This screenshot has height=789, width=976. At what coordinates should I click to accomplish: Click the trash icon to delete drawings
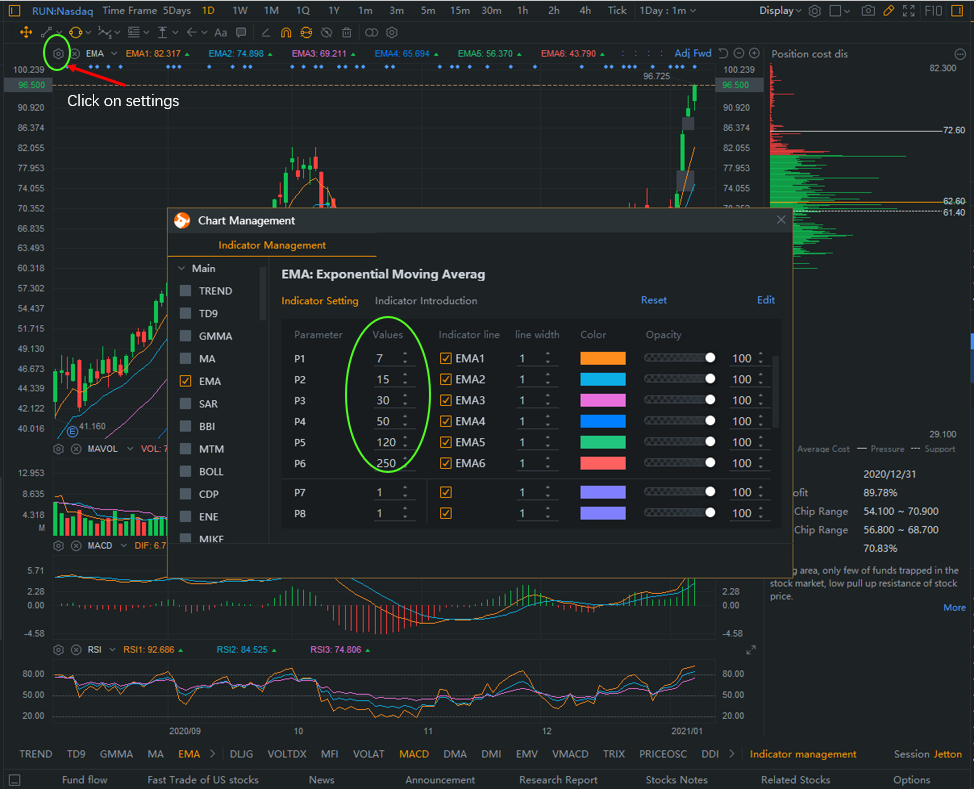click(345, 33)
